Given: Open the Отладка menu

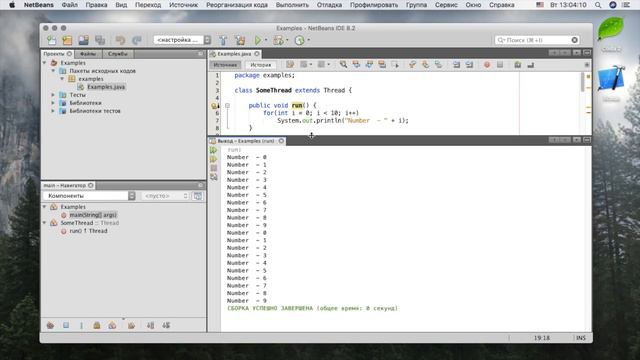Looking at the screenshot, I should click(x=329, y=5).
